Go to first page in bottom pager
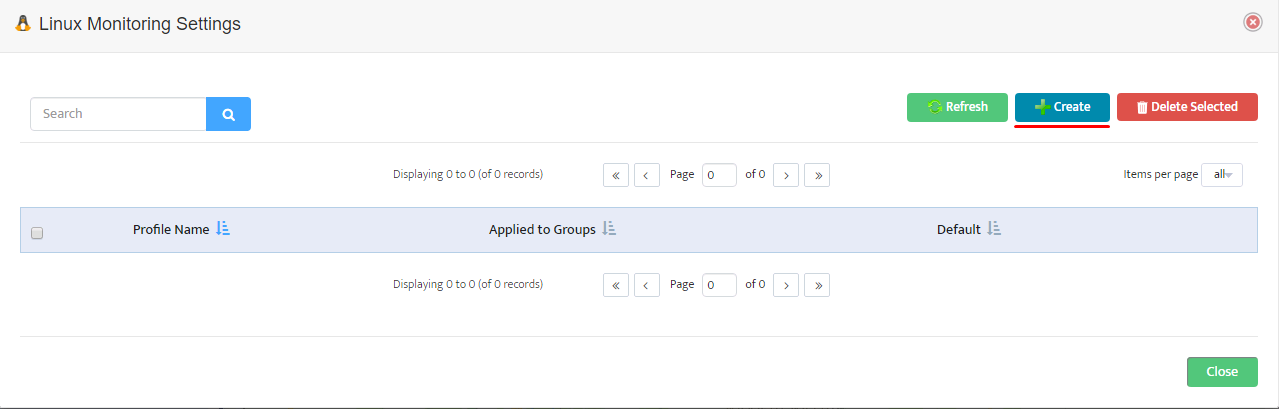1279x409 pixels. tap(615, 285)
